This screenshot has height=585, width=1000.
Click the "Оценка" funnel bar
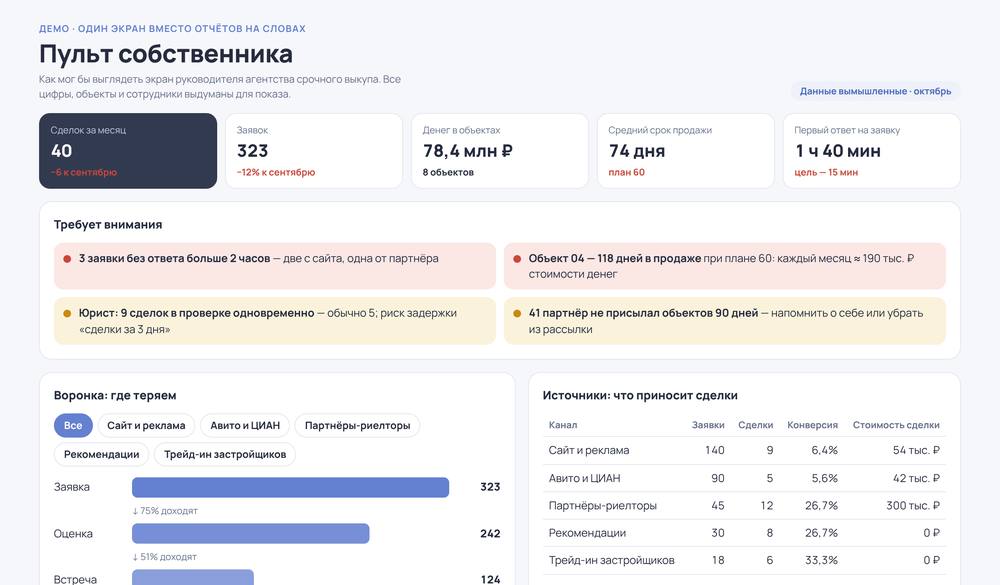[251, 533]
